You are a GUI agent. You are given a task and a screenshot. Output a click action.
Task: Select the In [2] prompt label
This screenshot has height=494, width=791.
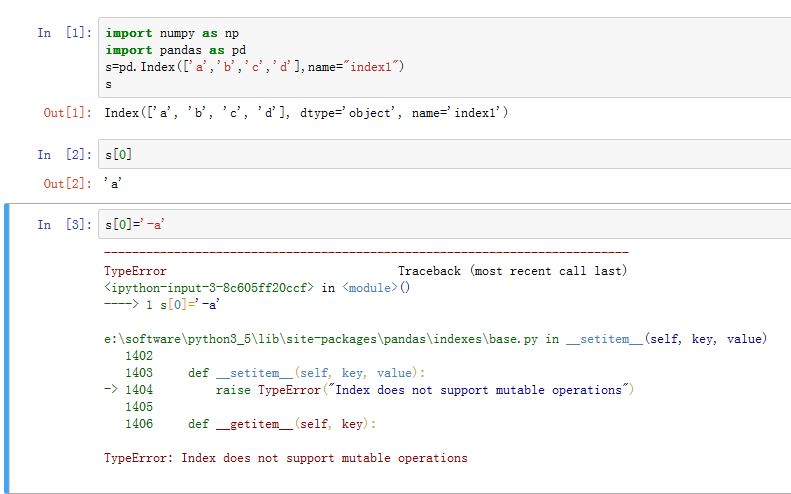point(61,155)
